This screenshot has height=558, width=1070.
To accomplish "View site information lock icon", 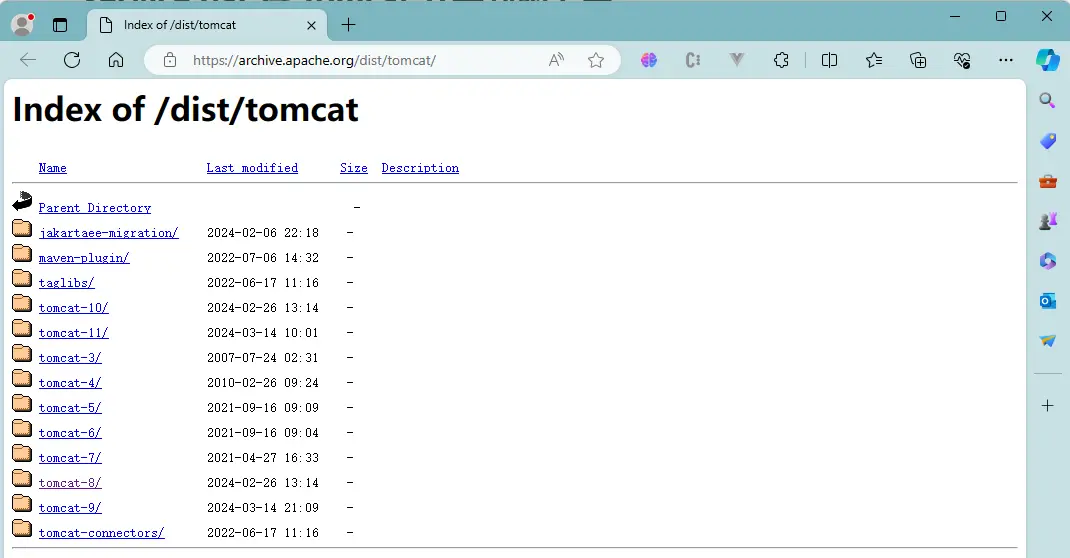I will (x=170, y=60).
